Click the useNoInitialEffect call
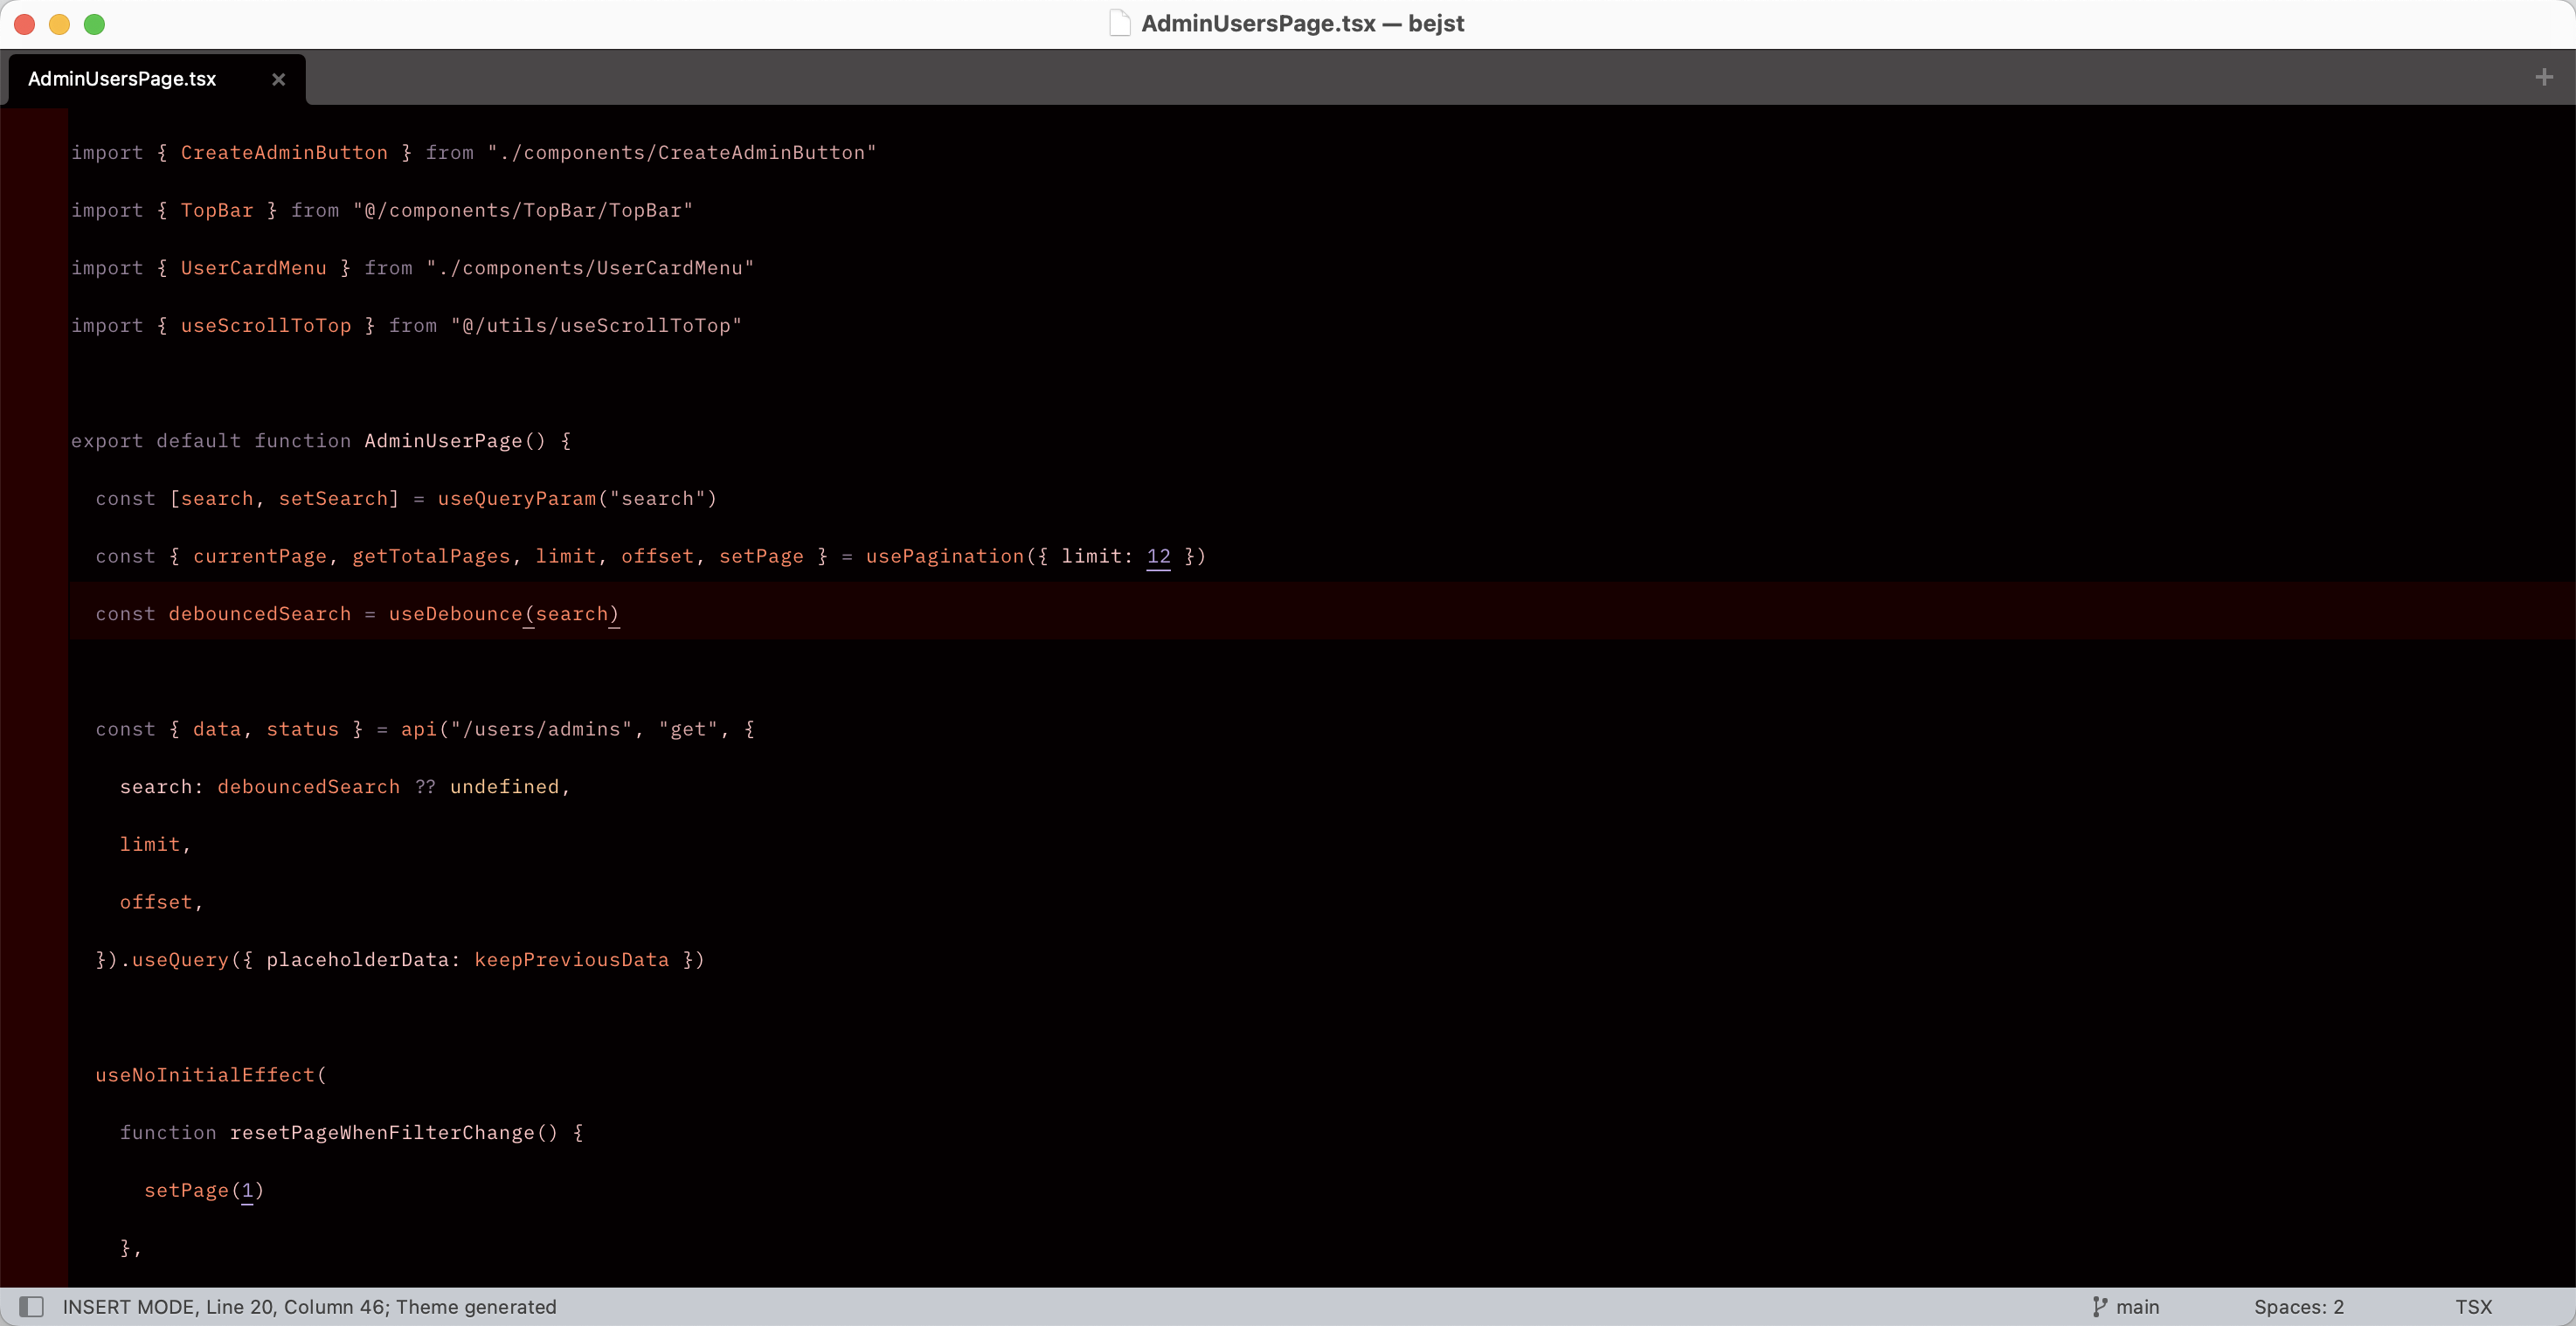 [x=205, y=1075]
